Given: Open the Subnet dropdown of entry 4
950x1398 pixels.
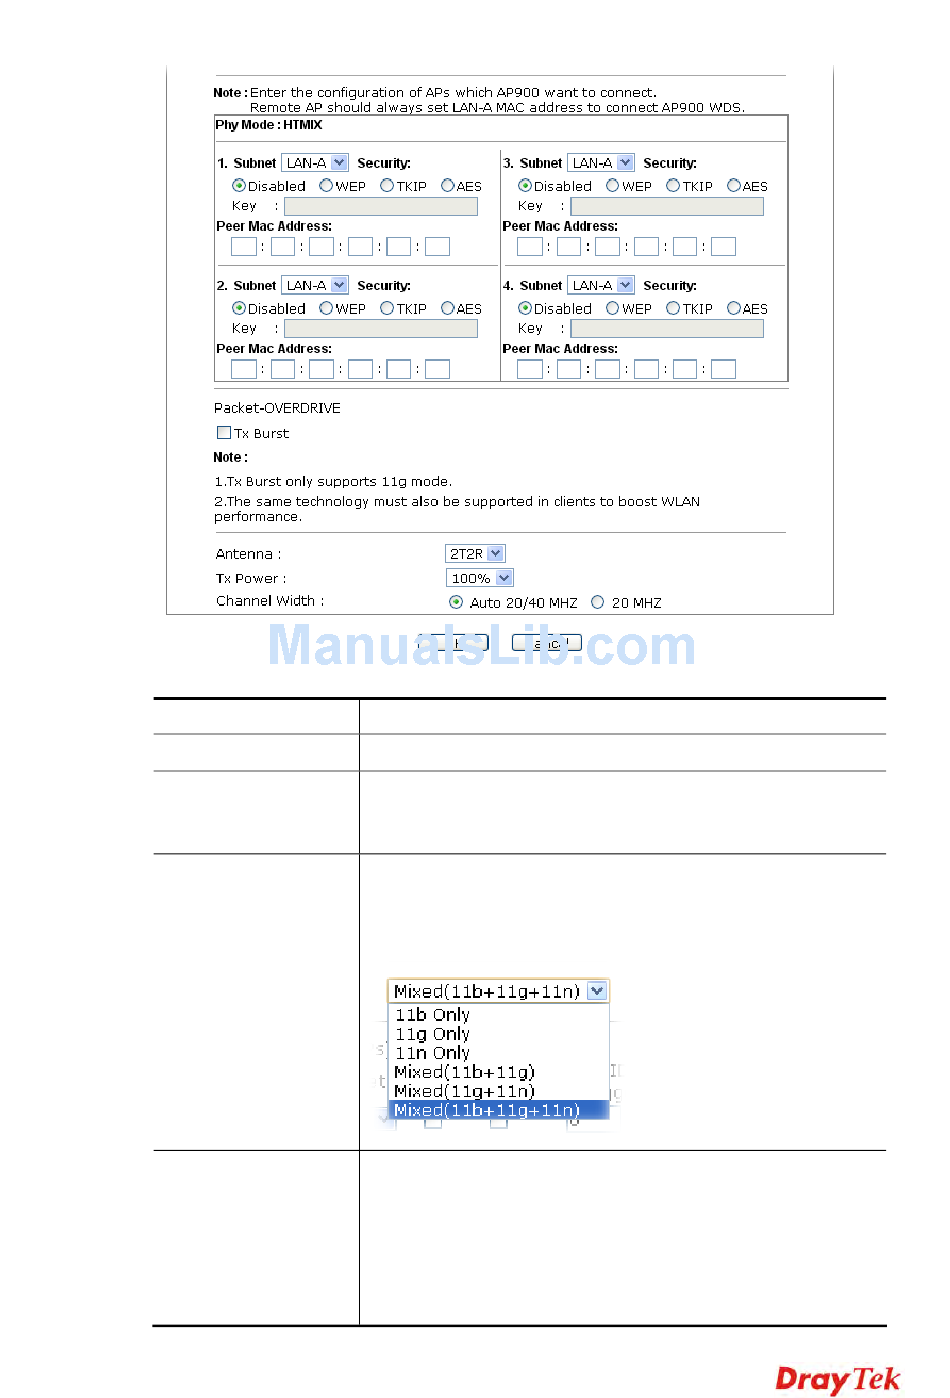Looking at the screenshot, I should (601, 286).
